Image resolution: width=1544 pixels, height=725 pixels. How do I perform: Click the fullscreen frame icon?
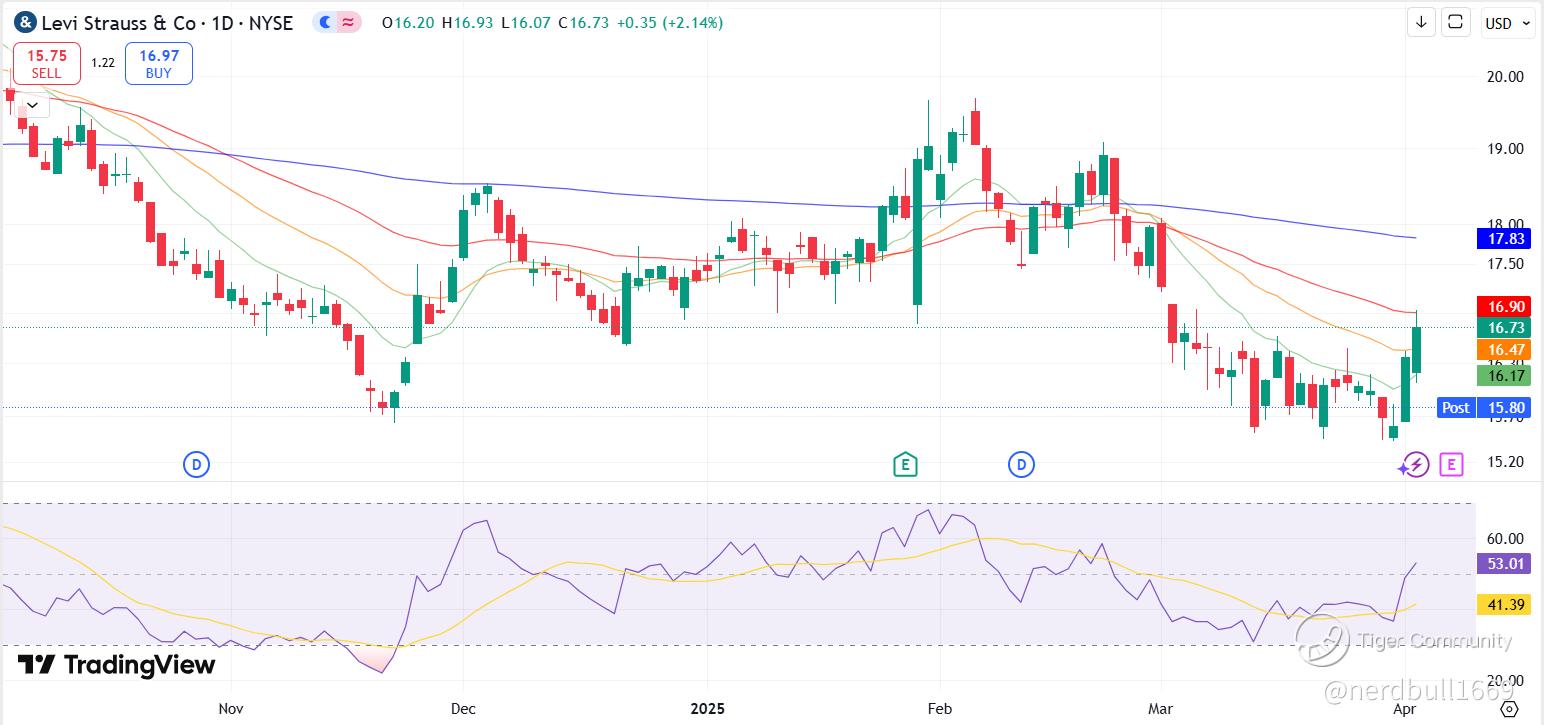[x=1455, y=22]
